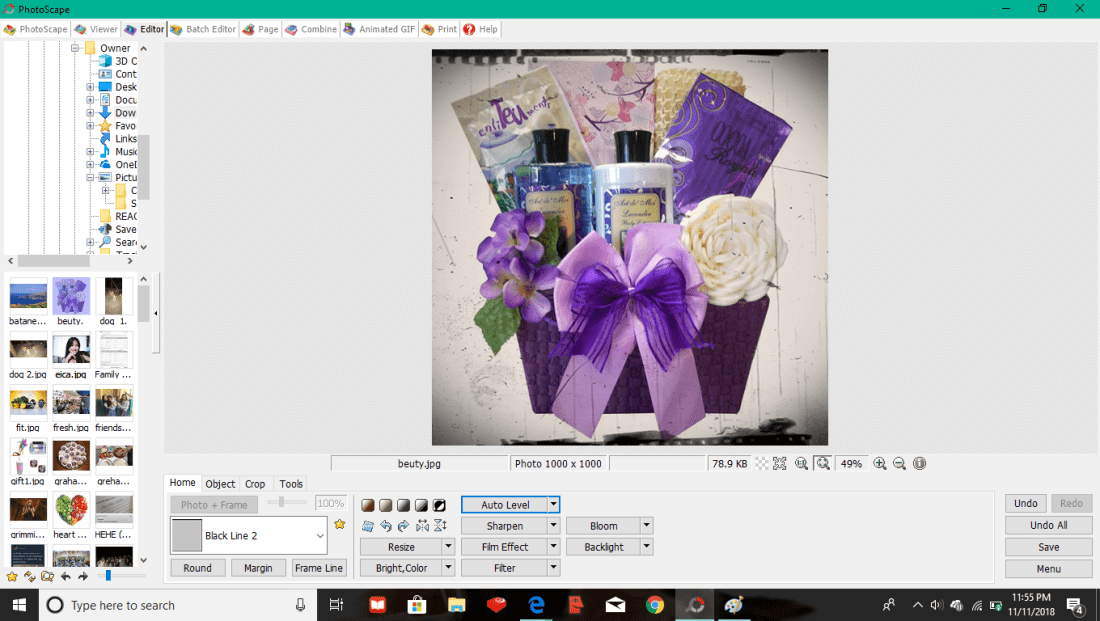Screen dimensions: 1100x621
Task: Open Auto Level dropdown arrow
Action: (554, 505)
